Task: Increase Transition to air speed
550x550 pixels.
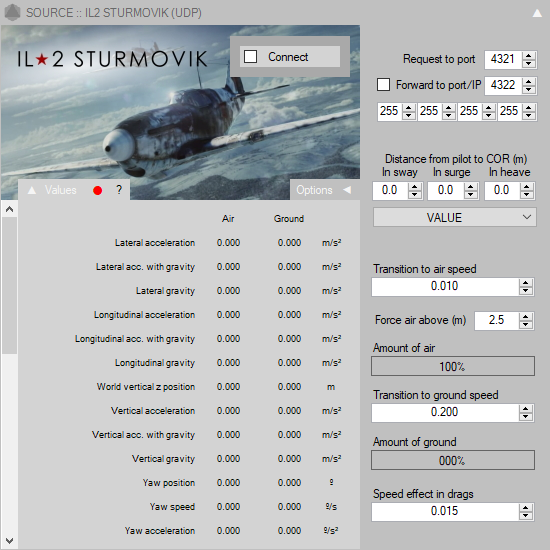Action: 525,283
